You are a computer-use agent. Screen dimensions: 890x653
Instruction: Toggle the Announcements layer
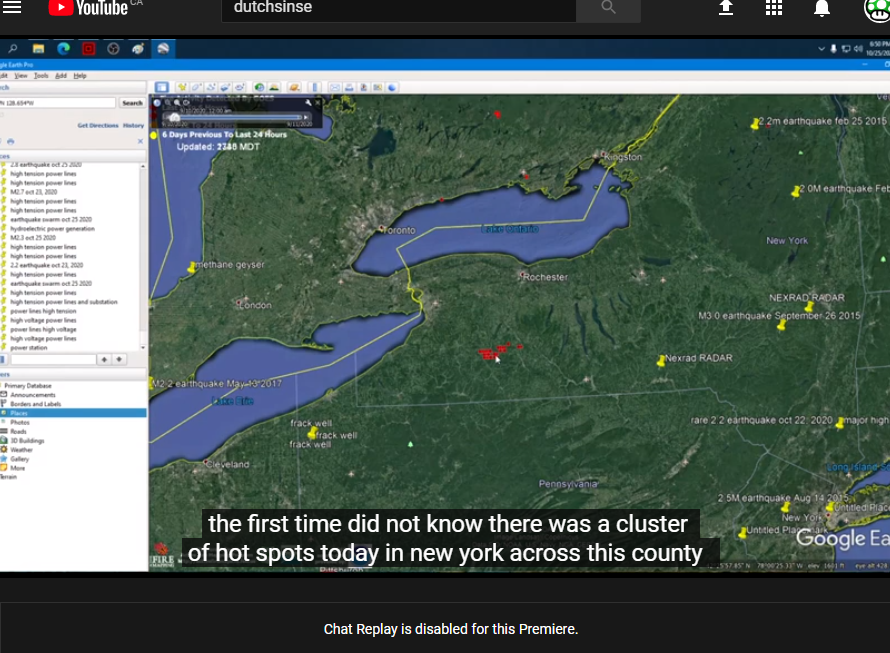[x=32, y=395]
